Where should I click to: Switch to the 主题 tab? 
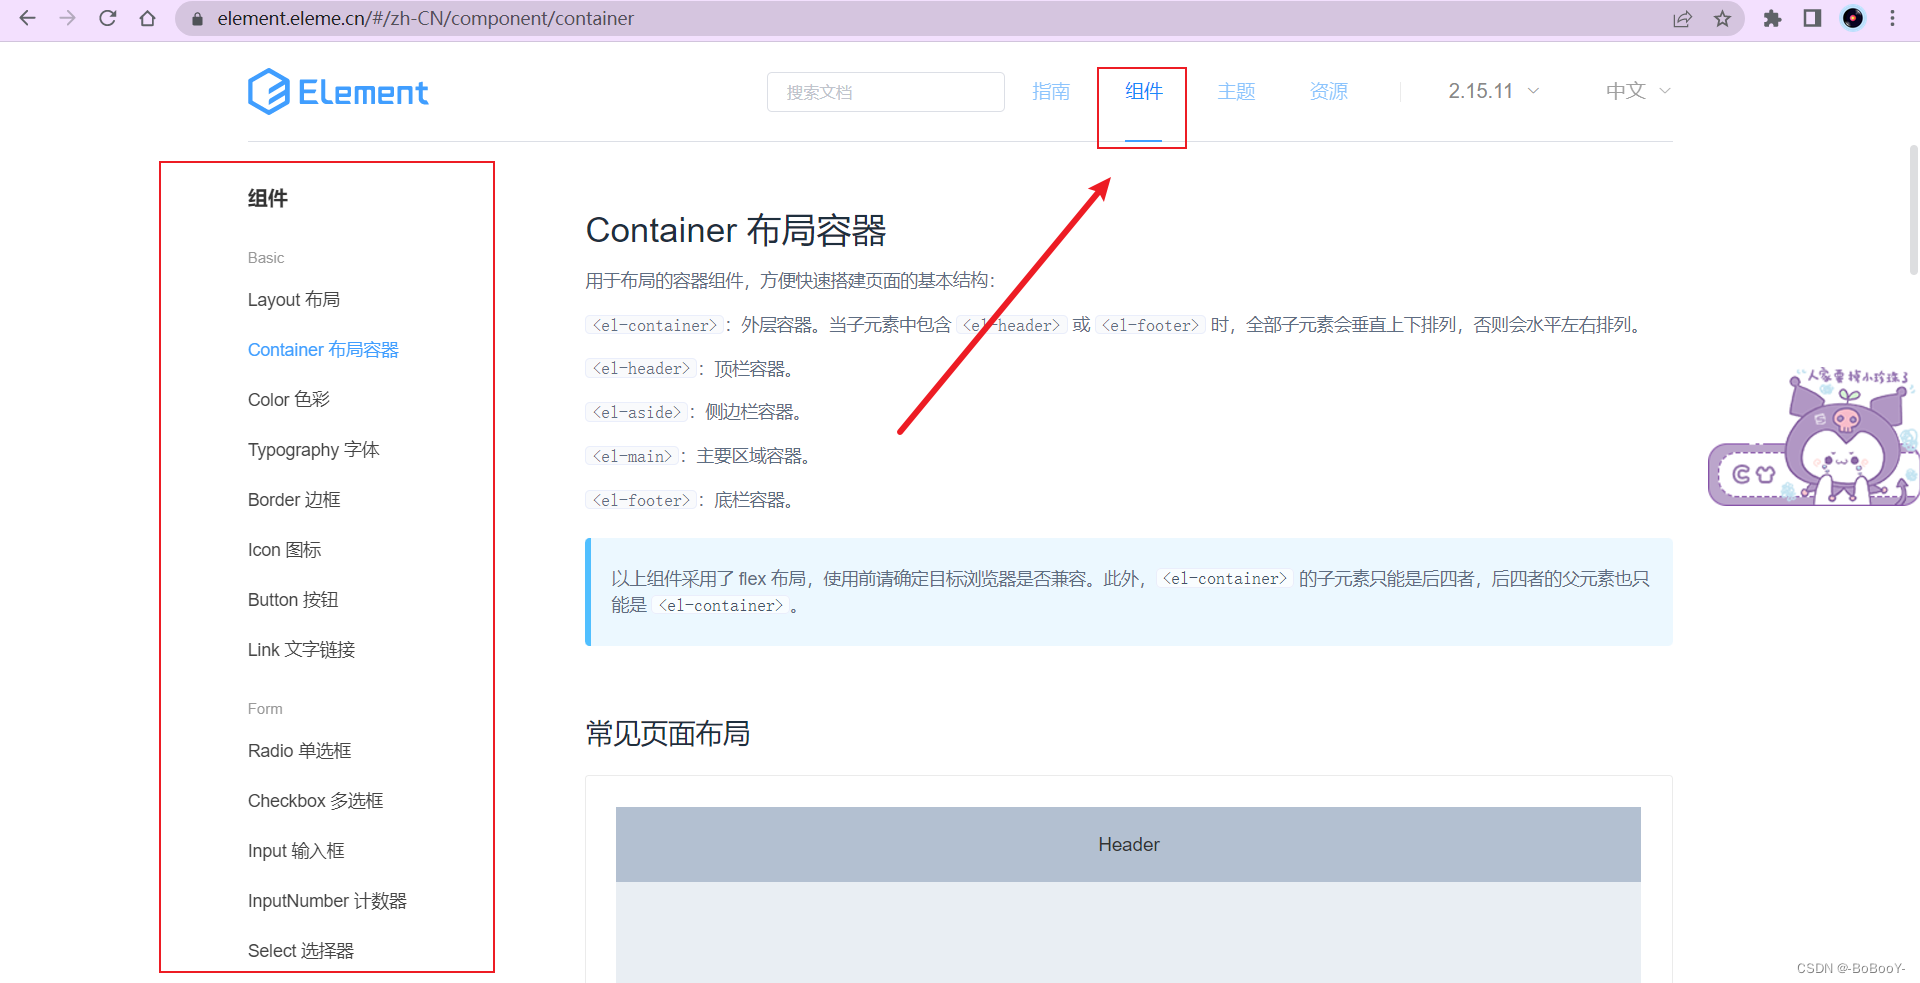click(1236, 91)
